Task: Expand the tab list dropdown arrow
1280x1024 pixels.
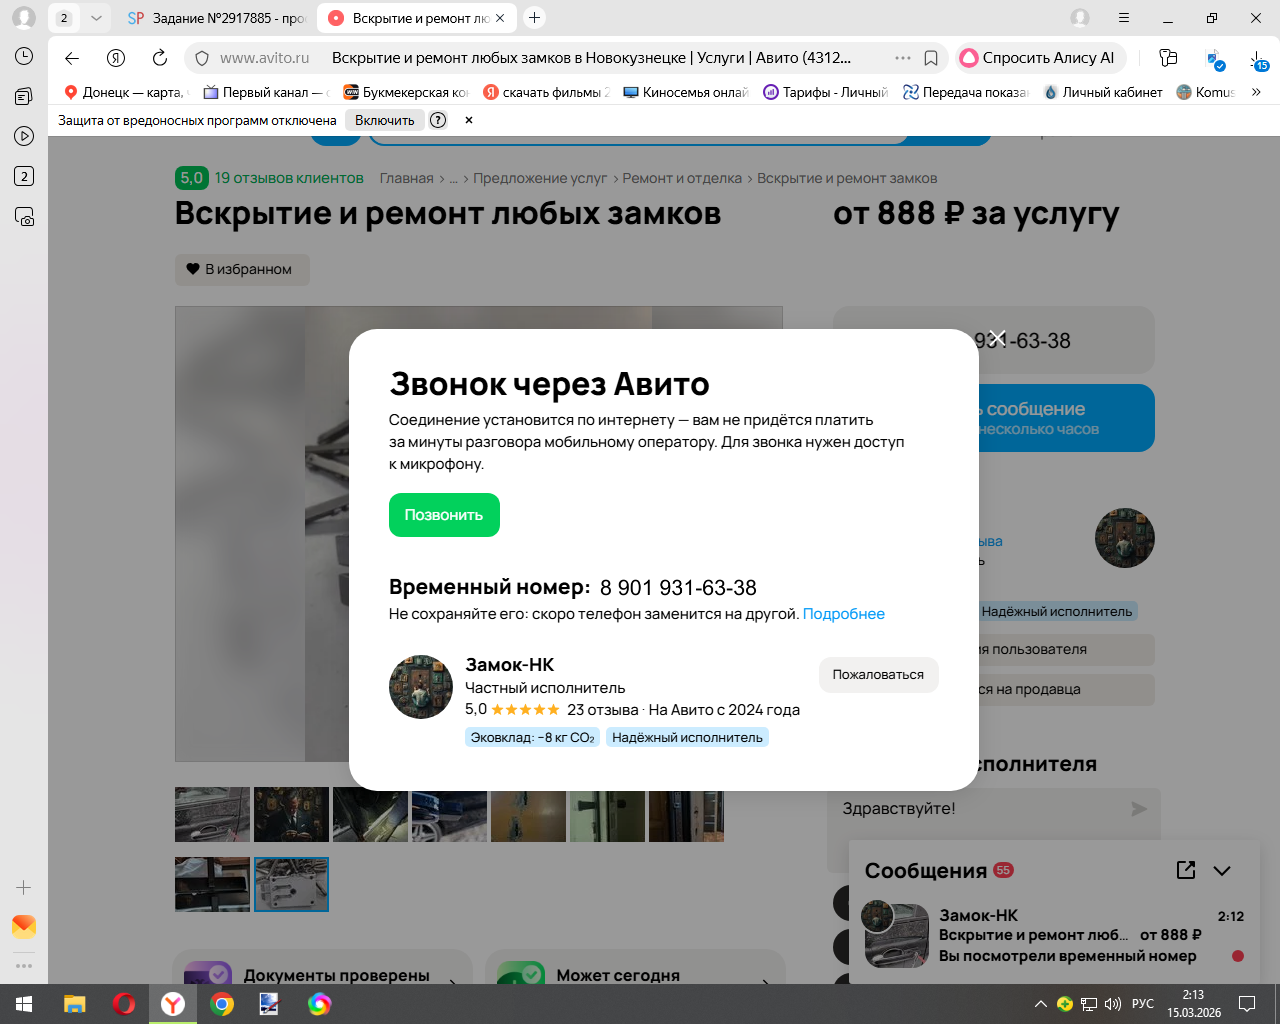Action: point(96,18)
